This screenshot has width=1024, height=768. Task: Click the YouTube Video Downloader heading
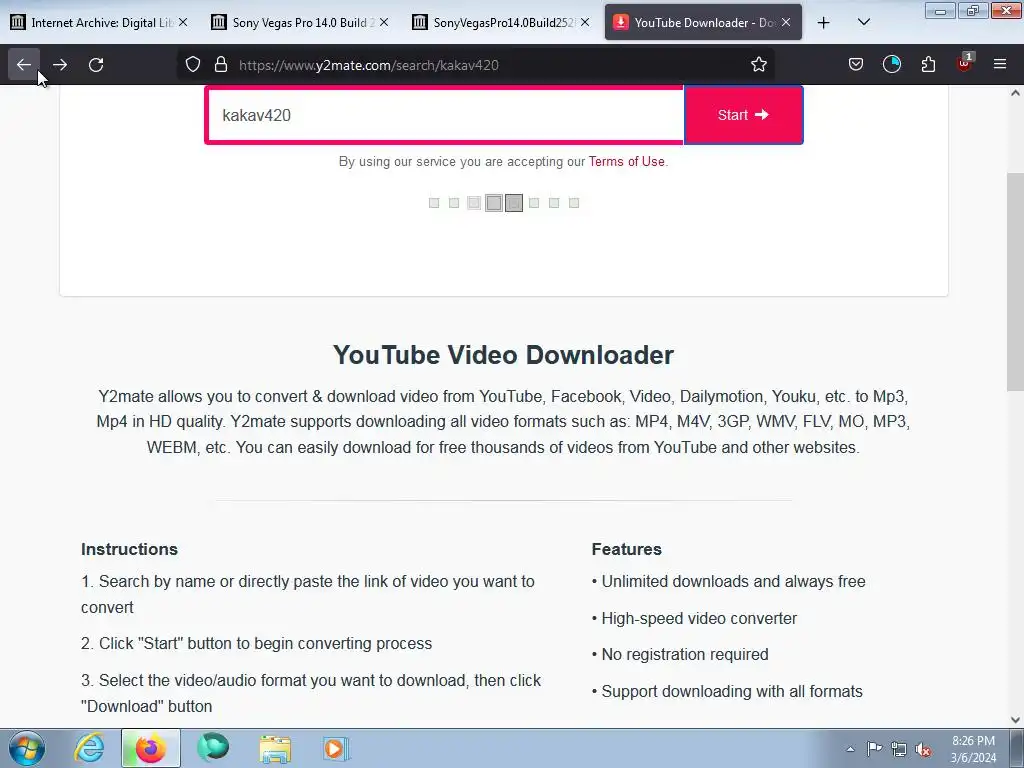[x=503, y=355]
